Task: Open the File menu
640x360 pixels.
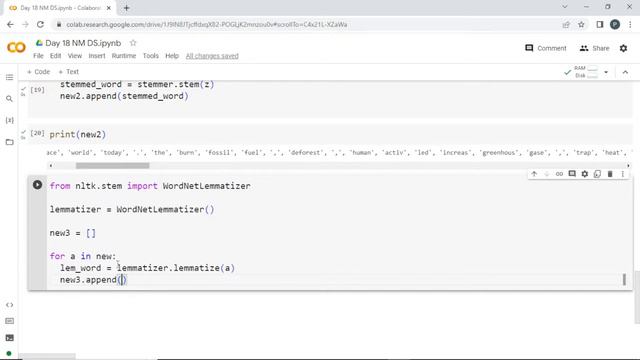Action: click(x=38, y=56)
